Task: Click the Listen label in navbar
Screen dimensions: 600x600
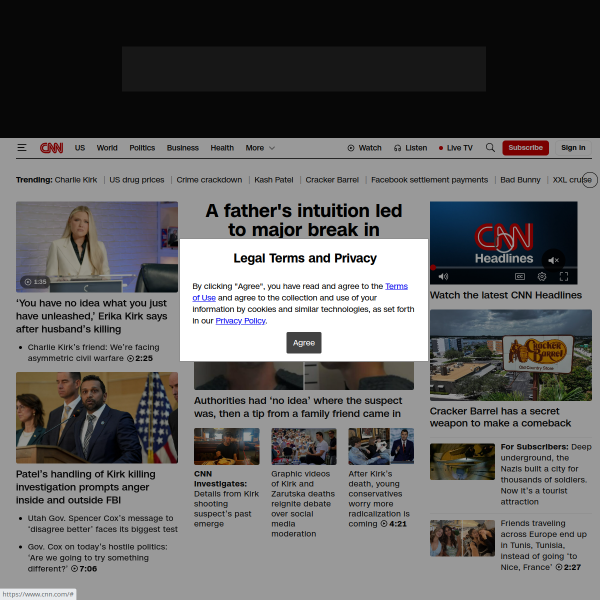Action: pos(416,148)
